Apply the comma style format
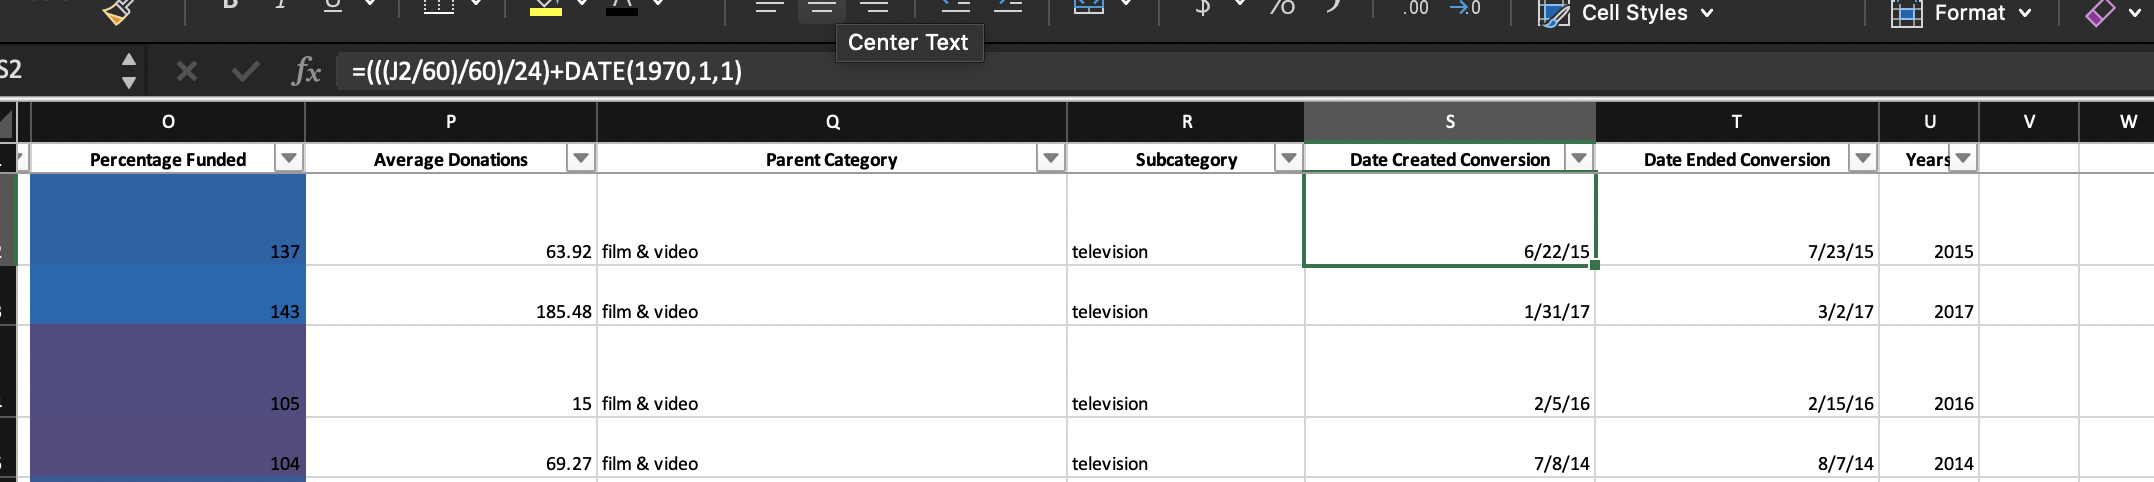This screenshot has height=482, width=2154. (x=1333, y=7)
